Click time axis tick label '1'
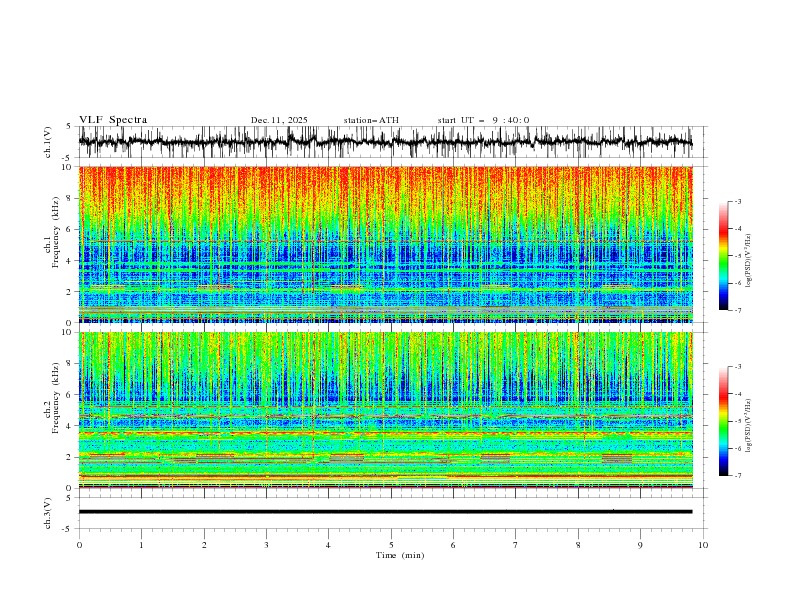Viewport: 792px width, 612px height. [141, 545]
